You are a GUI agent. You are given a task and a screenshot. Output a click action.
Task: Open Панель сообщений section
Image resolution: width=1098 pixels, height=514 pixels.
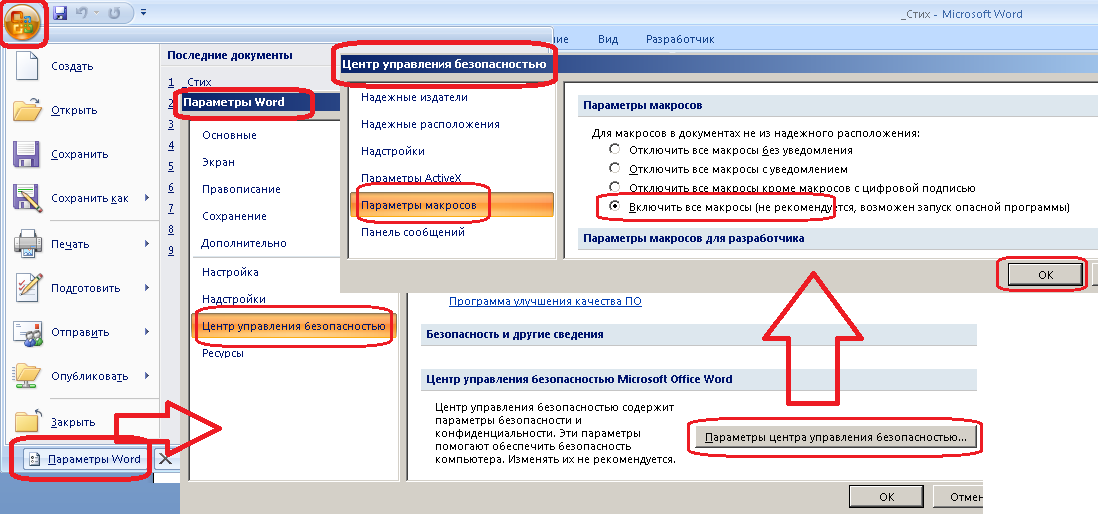[x=412, y=232]
